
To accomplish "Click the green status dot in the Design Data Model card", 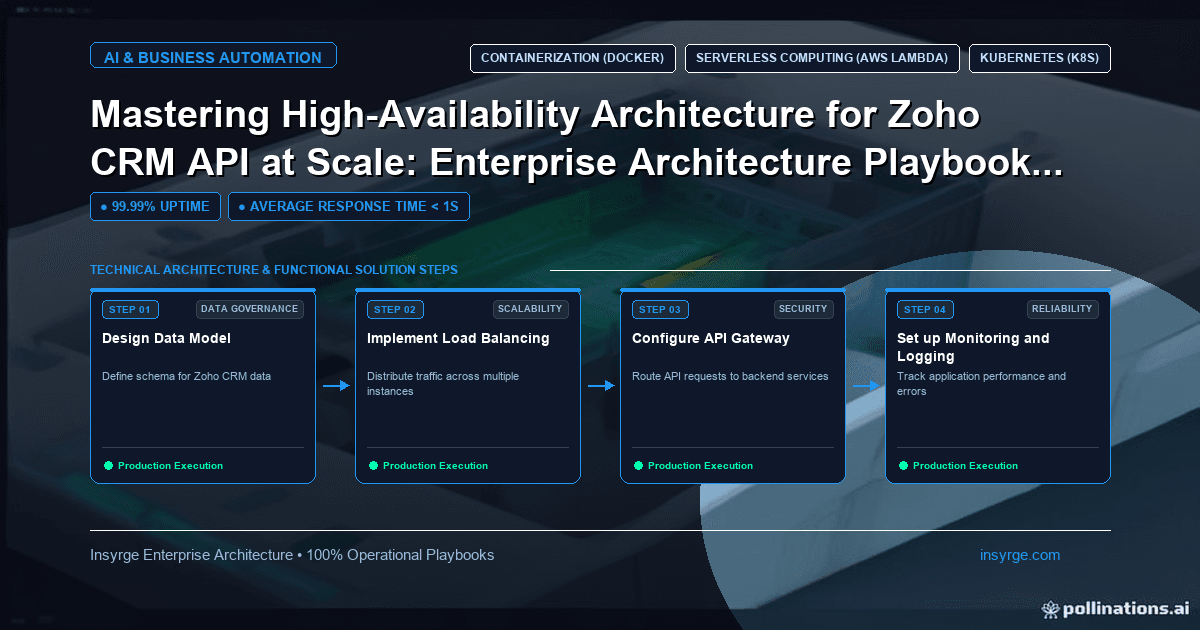I will tap(108, 465).
